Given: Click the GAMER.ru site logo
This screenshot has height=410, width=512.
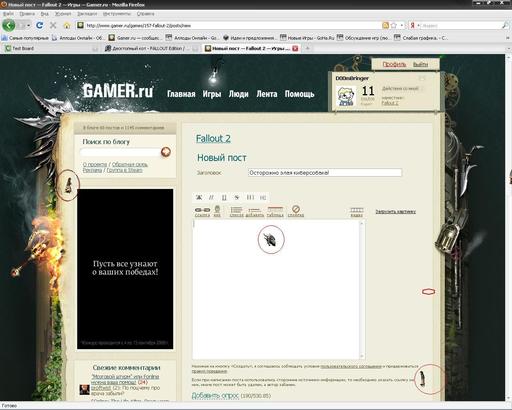Looking at the screenshot, I should [118, 91].
